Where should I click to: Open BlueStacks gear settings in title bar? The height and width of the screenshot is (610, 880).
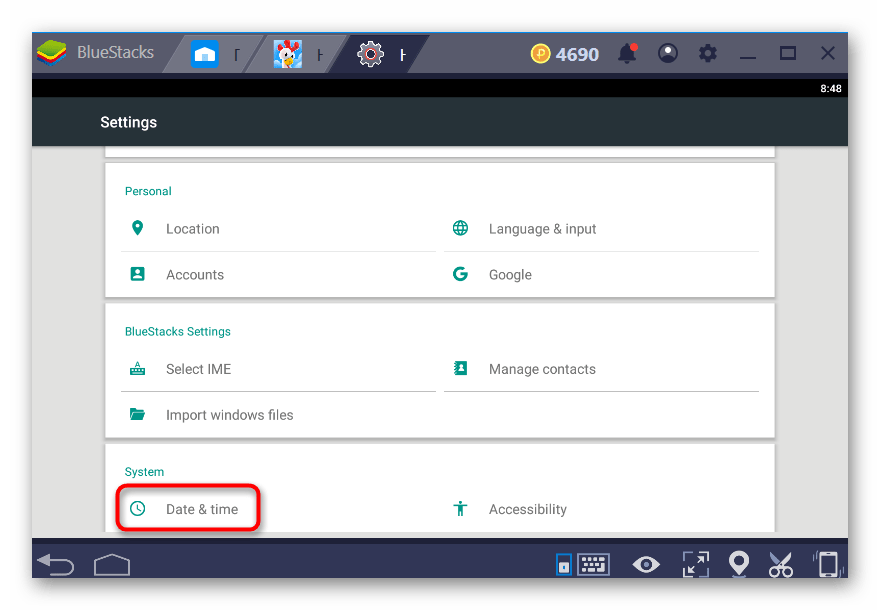[x=708, y=54]
